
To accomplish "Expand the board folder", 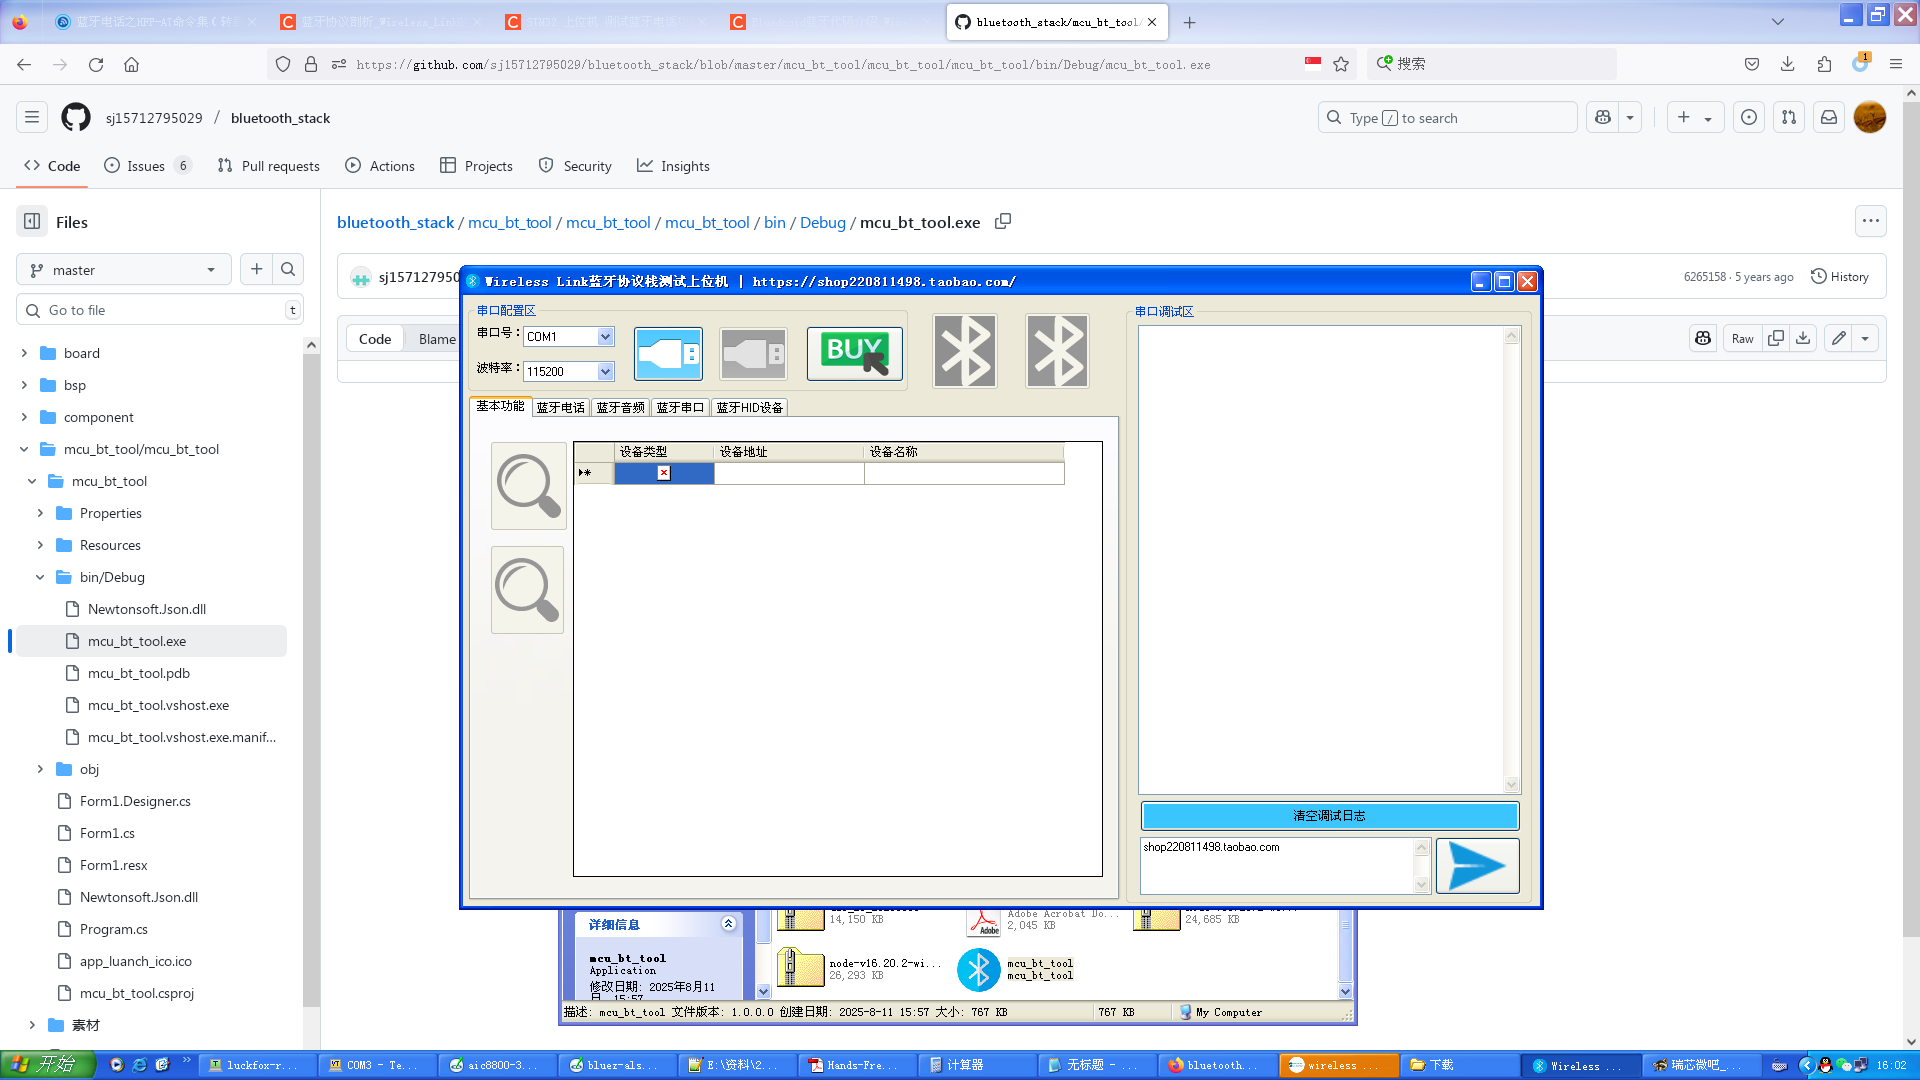I will pyautogui.click(x=25, y=353).
